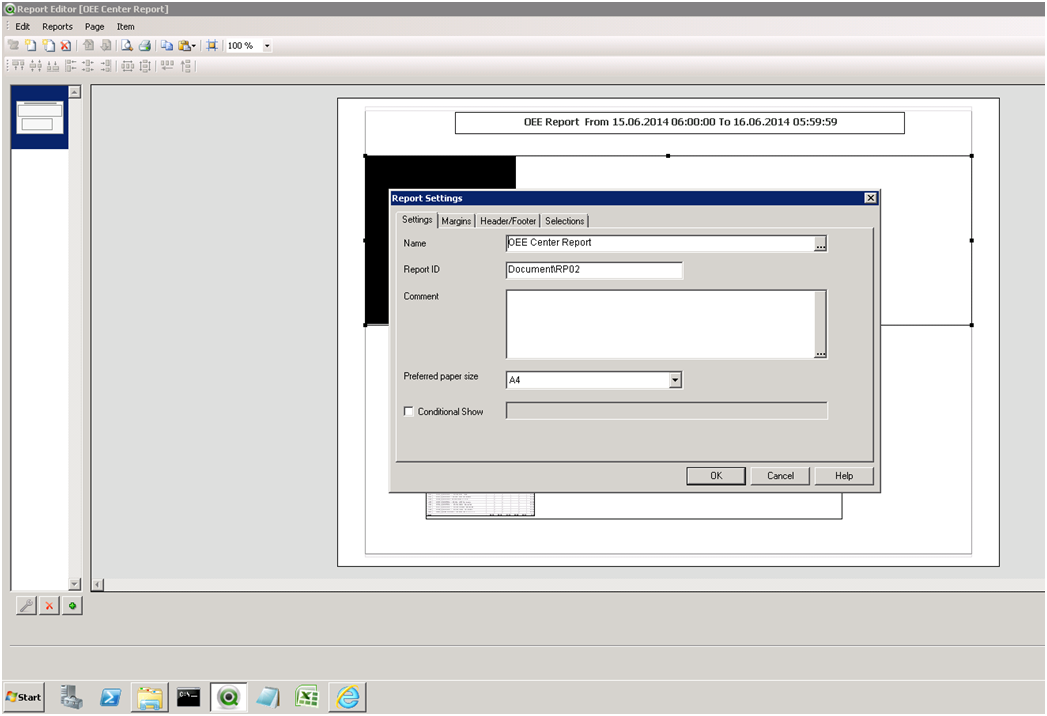1047x716 pixels.
Task: Click the Print report toolbar icon
Action: (x=144, y=46)
